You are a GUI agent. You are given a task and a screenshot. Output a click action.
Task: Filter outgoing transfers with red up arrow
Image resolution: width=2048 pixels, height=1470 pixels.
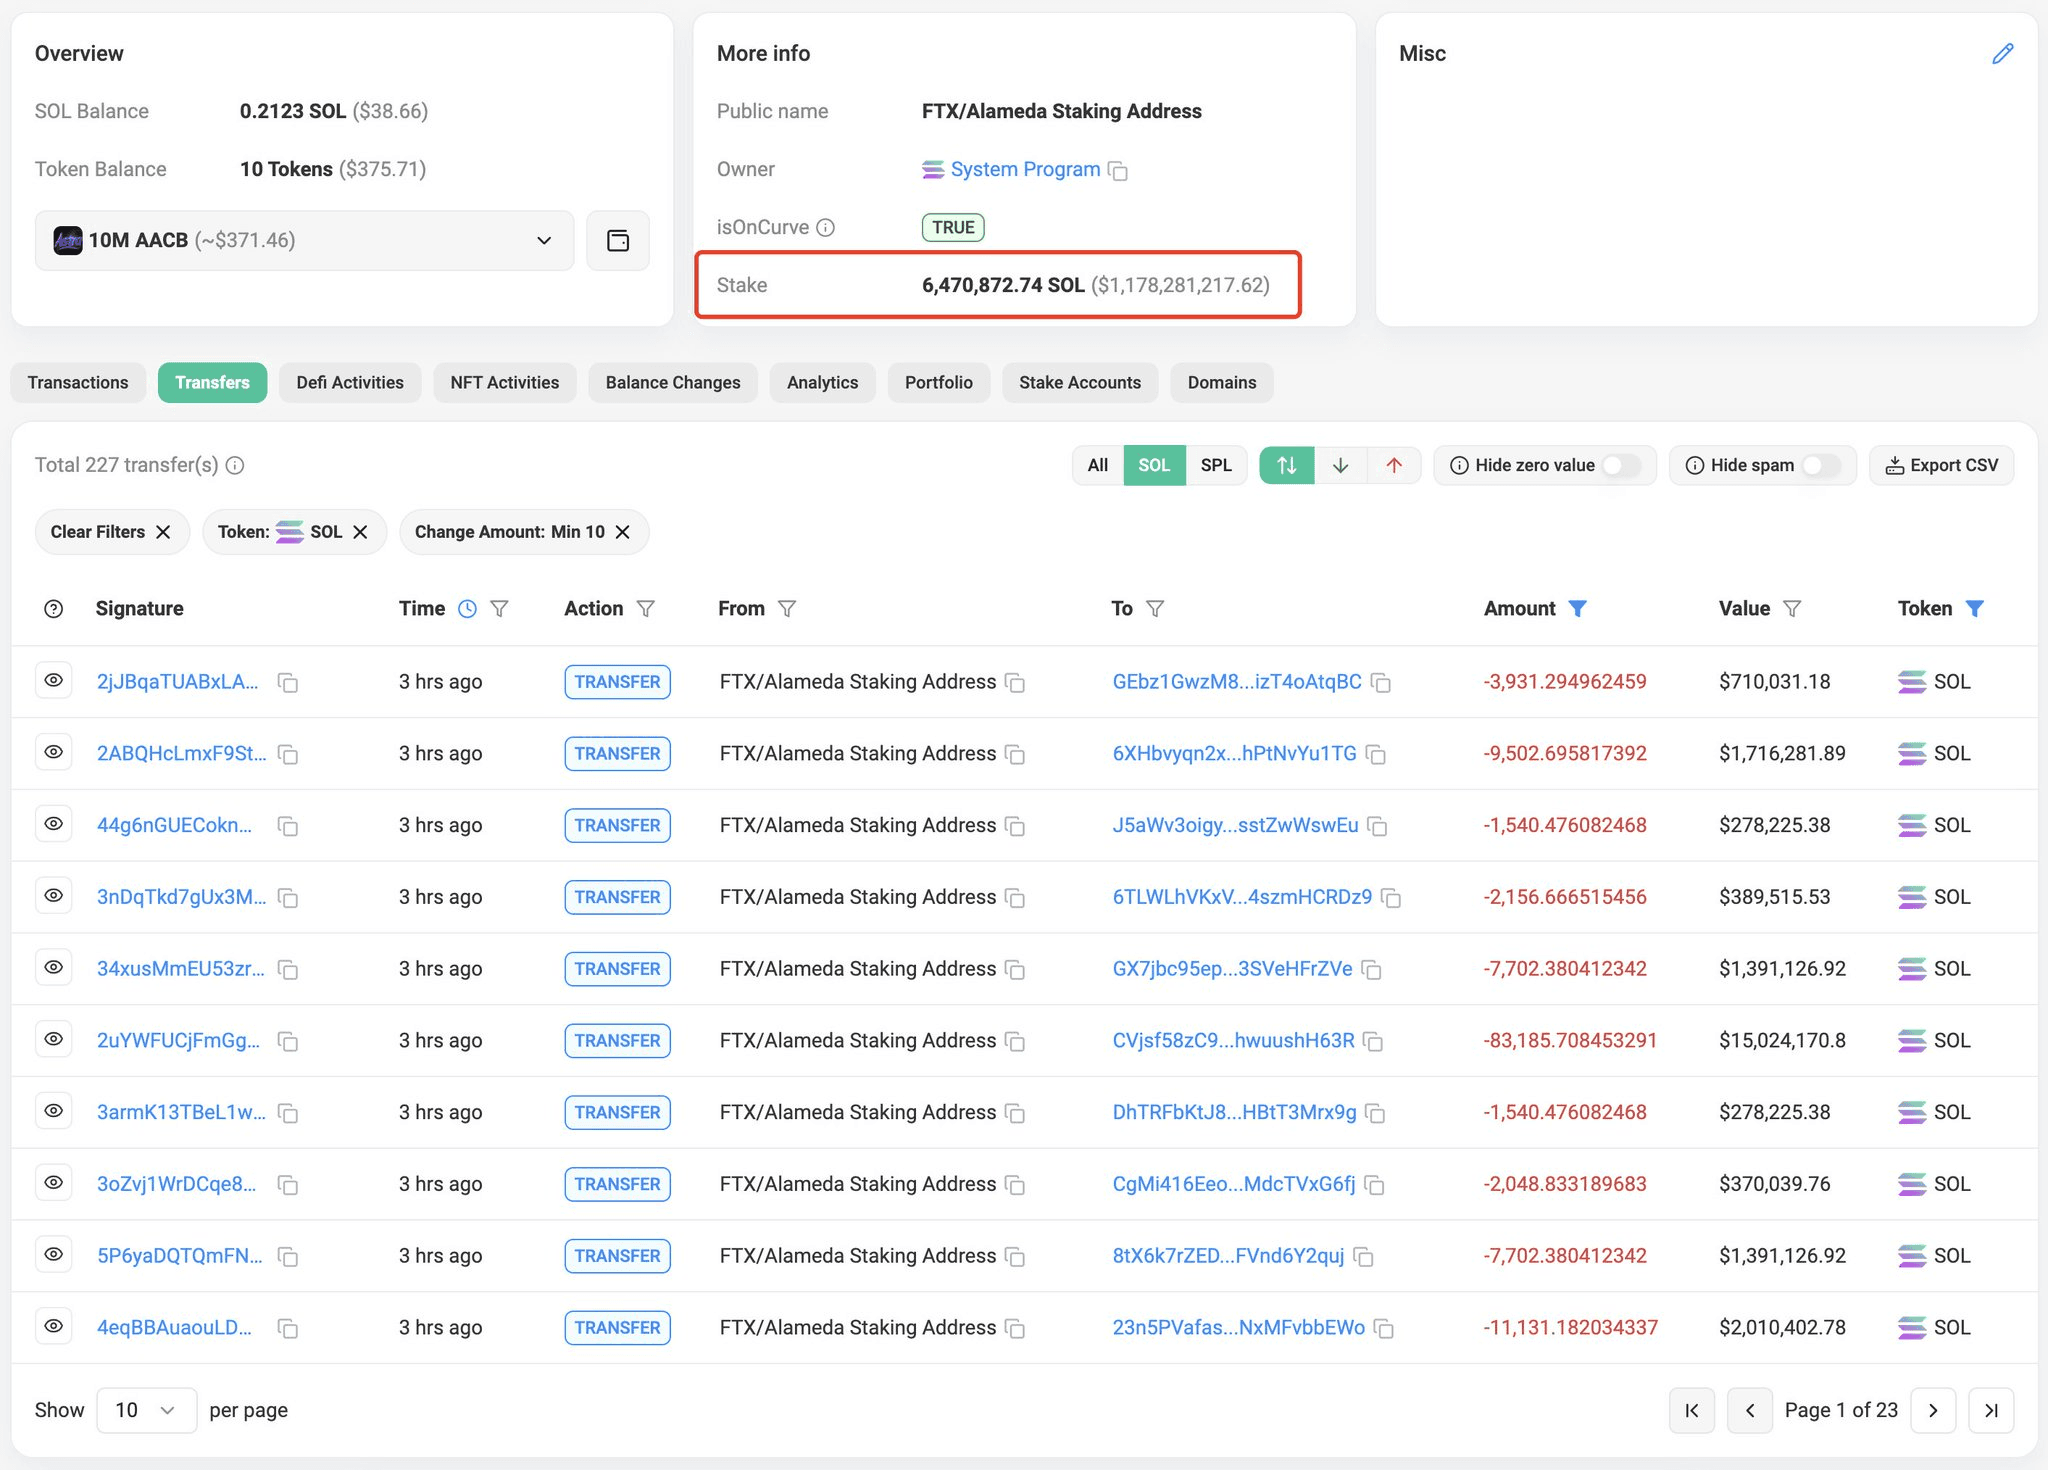point(1394,465)
